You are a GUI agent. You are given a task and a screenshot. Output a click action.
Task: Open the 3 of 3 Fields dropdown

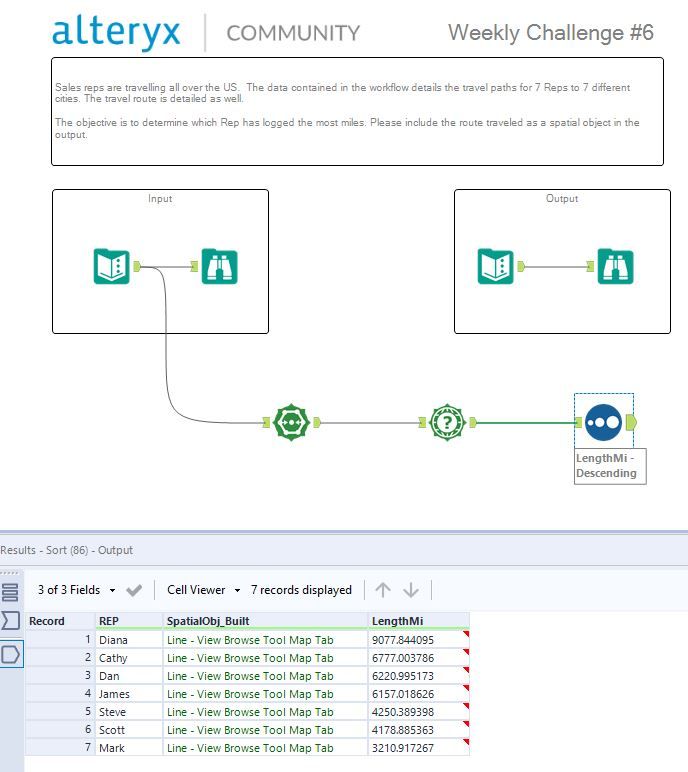coord(76,590)
